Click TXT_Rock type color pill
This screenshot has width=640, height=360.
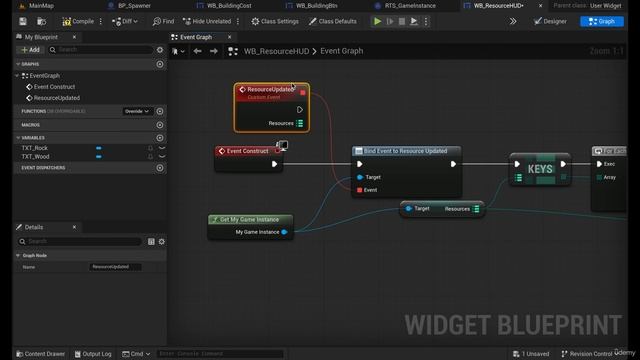pyautogui.click(x=99, y=148)
